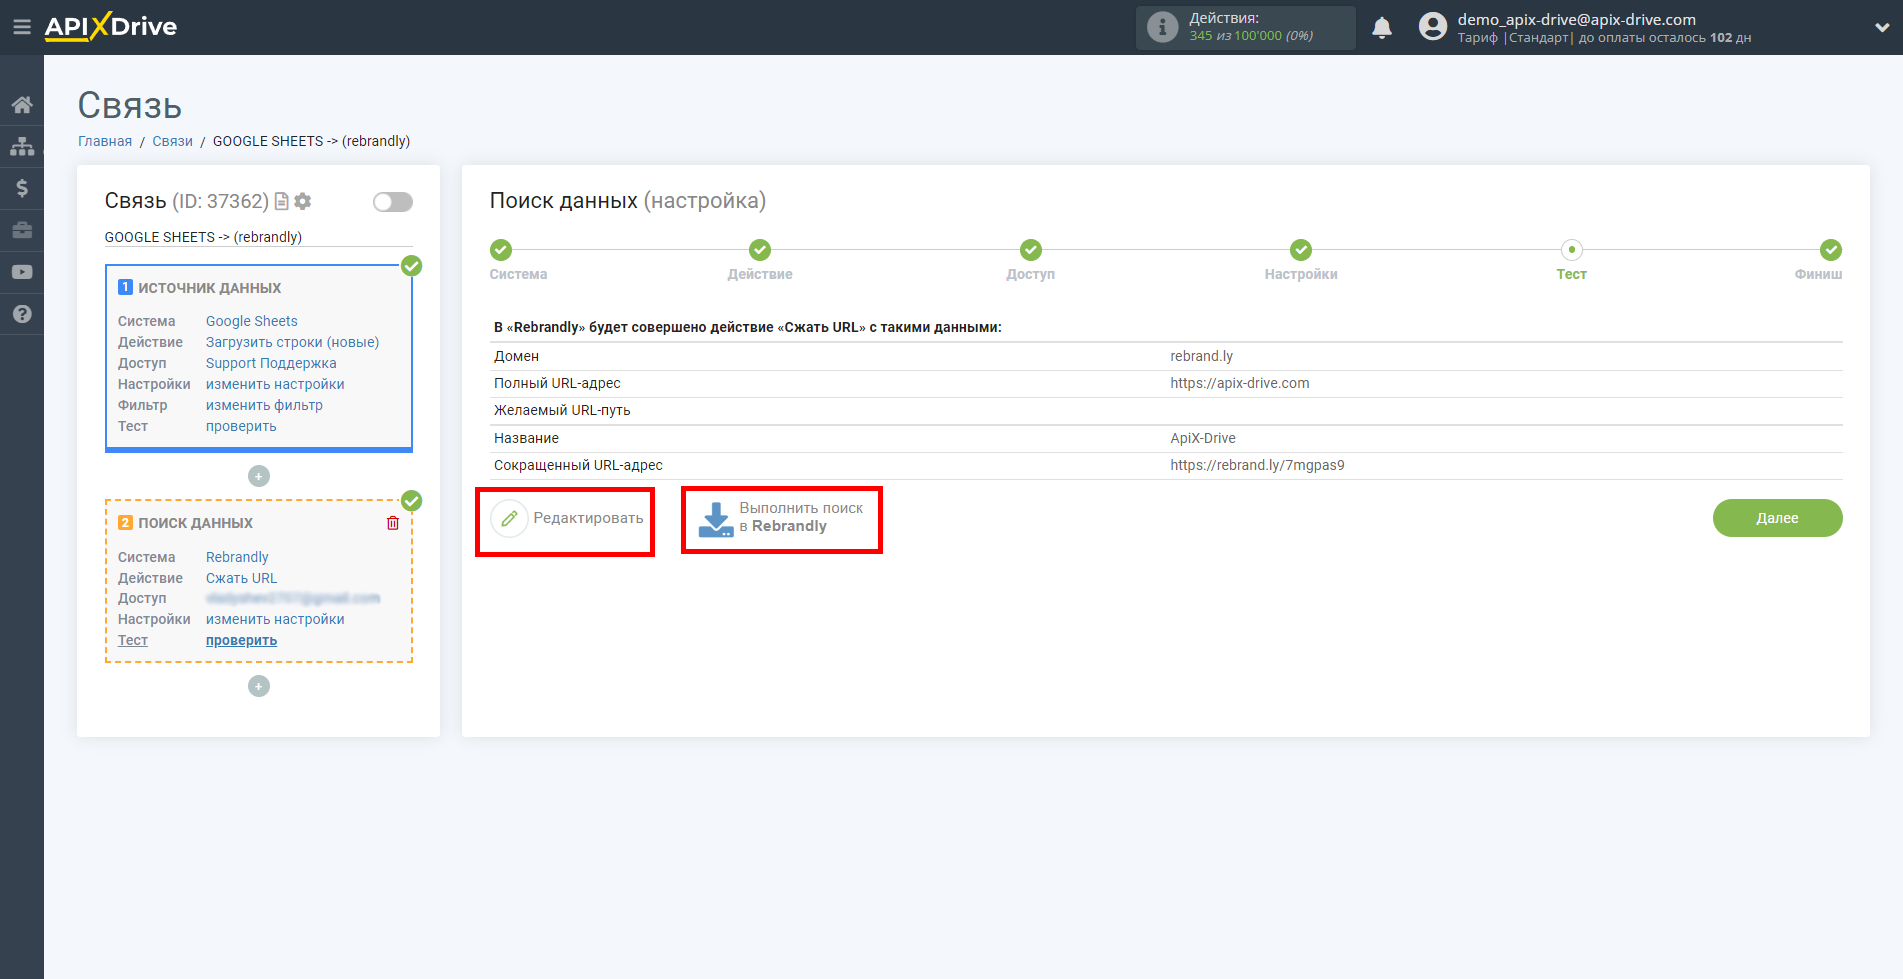1903x979 pixels.
Task: Click ИСТОЧНИК ДАННЫХ block header
Action: pyautogui.click(x=209, y=288)
